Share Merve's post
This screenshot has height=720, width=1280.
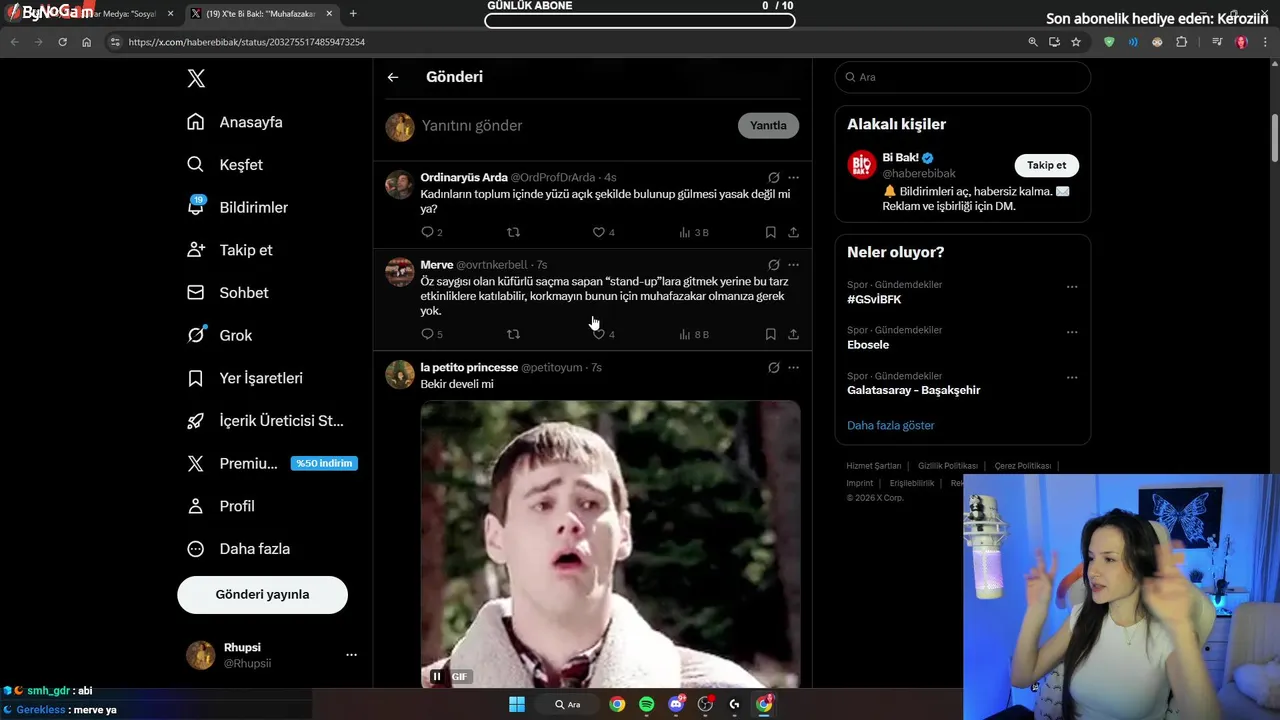793,334
